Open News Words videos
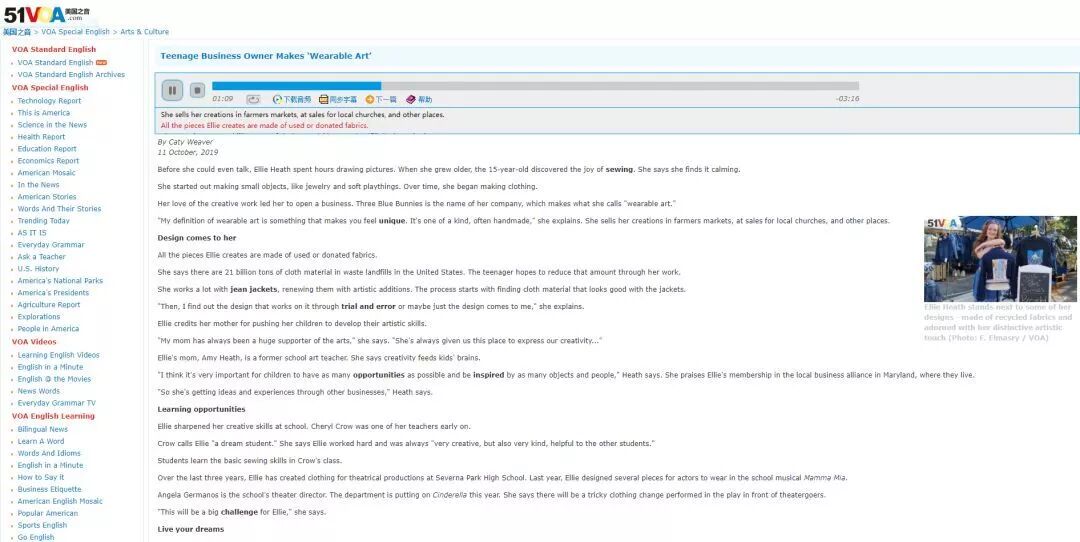This screenshot has height=542, width=1080. [39, 391]
